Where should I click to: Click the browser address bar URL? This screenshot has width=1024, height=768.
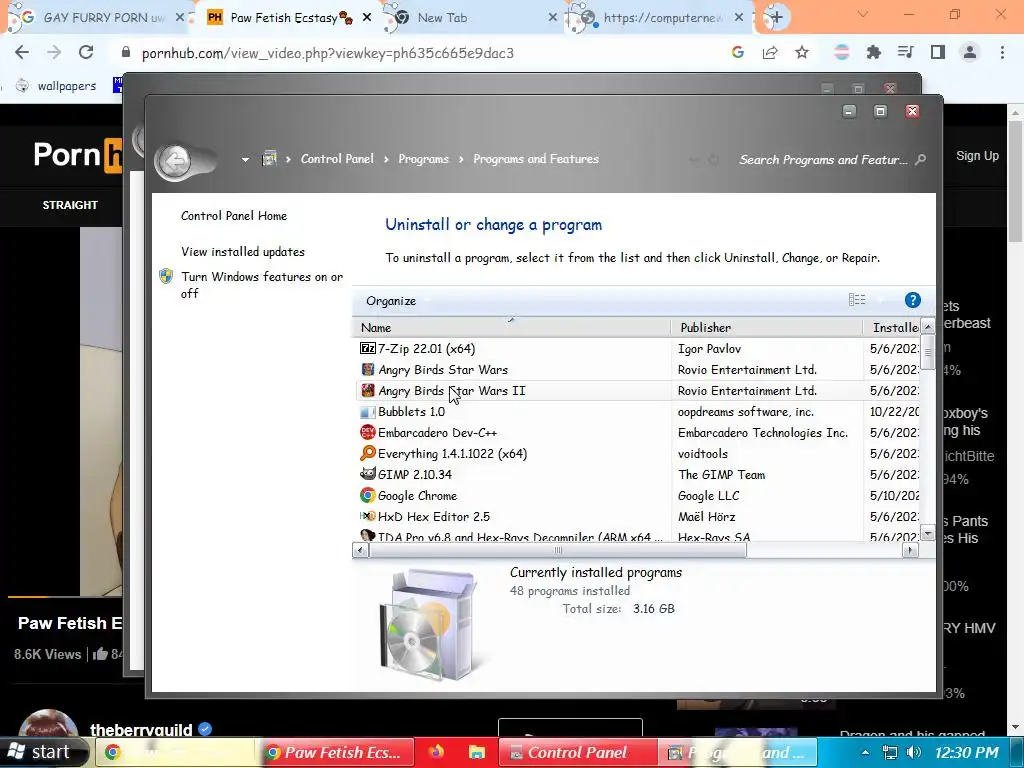327,53
